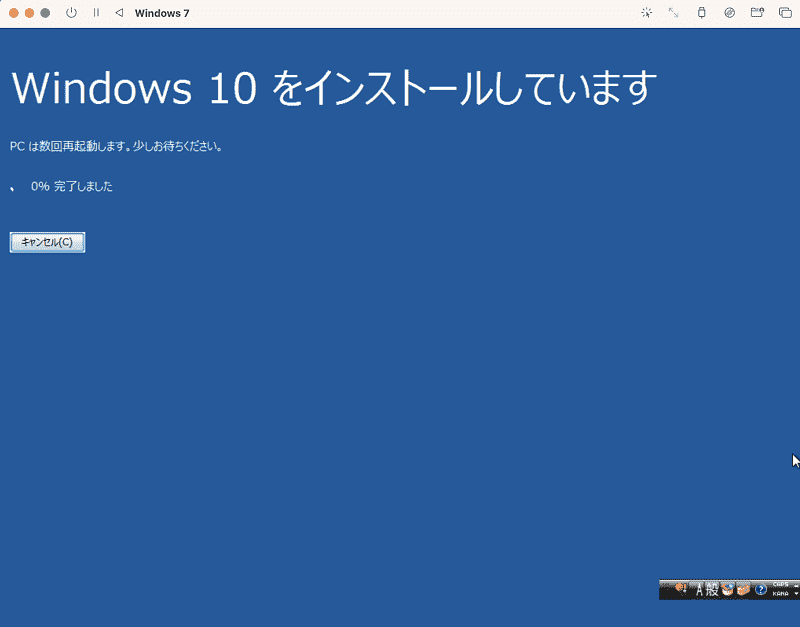This screenshot has height=627, width=800.
Task: Pause the virtual machine
Action: (96, 13)
